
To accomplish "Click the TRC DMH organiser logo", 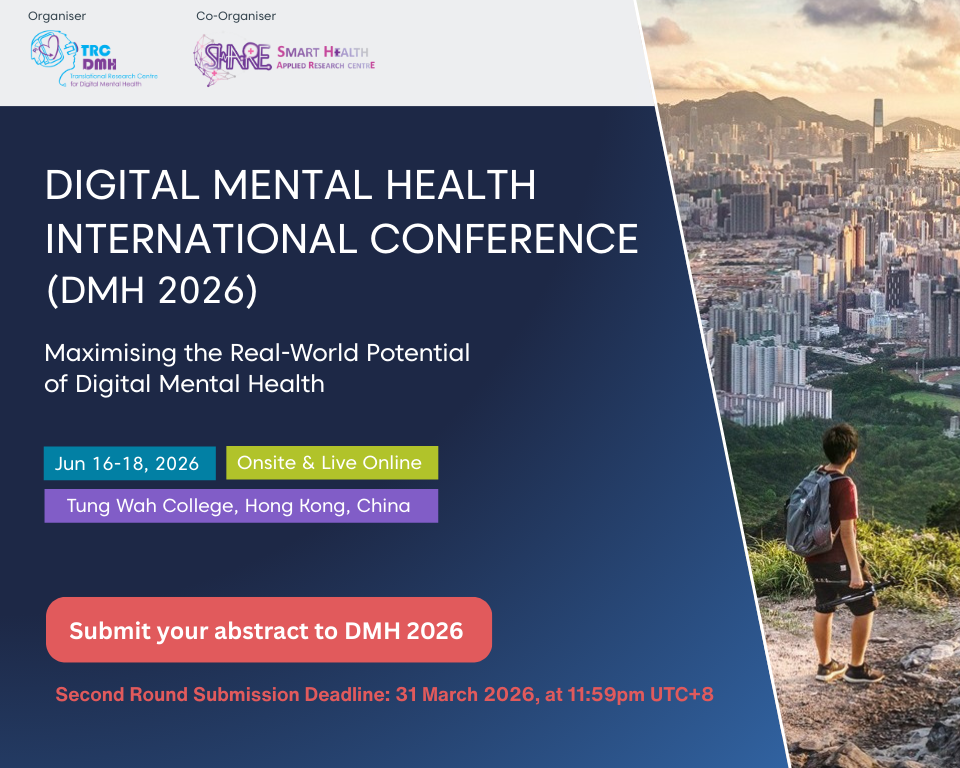I will pyautogui.click(x=94, y=59).
